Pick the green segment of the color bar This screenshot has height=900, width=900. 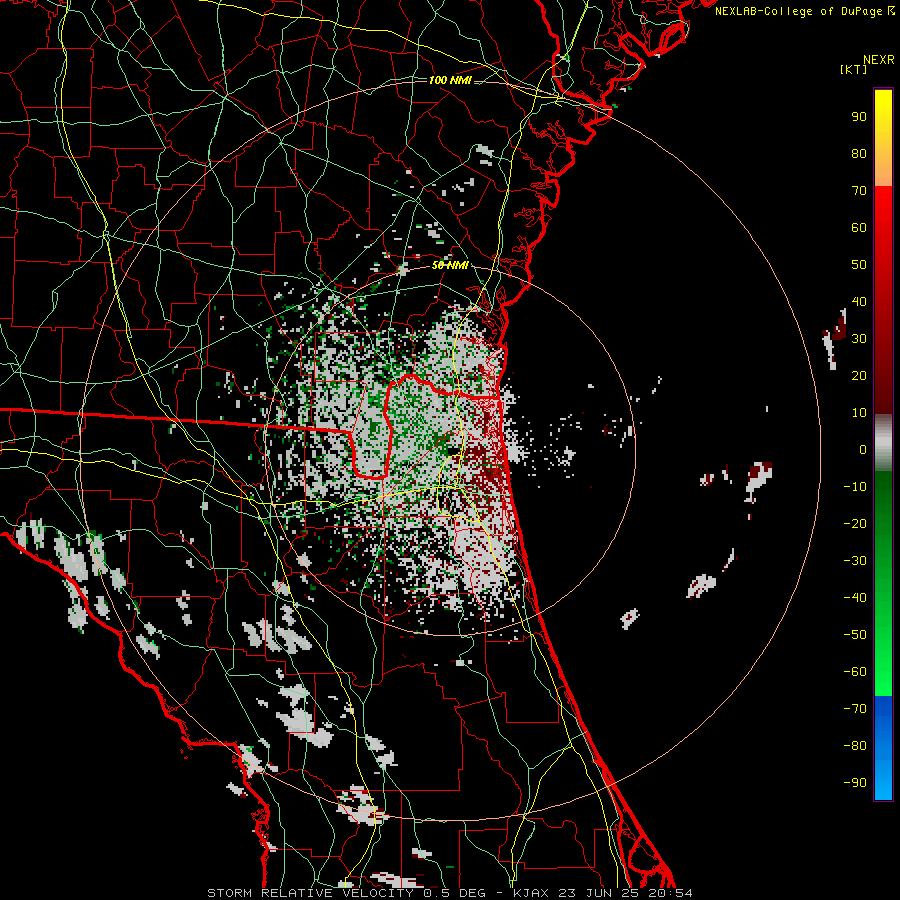883,583
